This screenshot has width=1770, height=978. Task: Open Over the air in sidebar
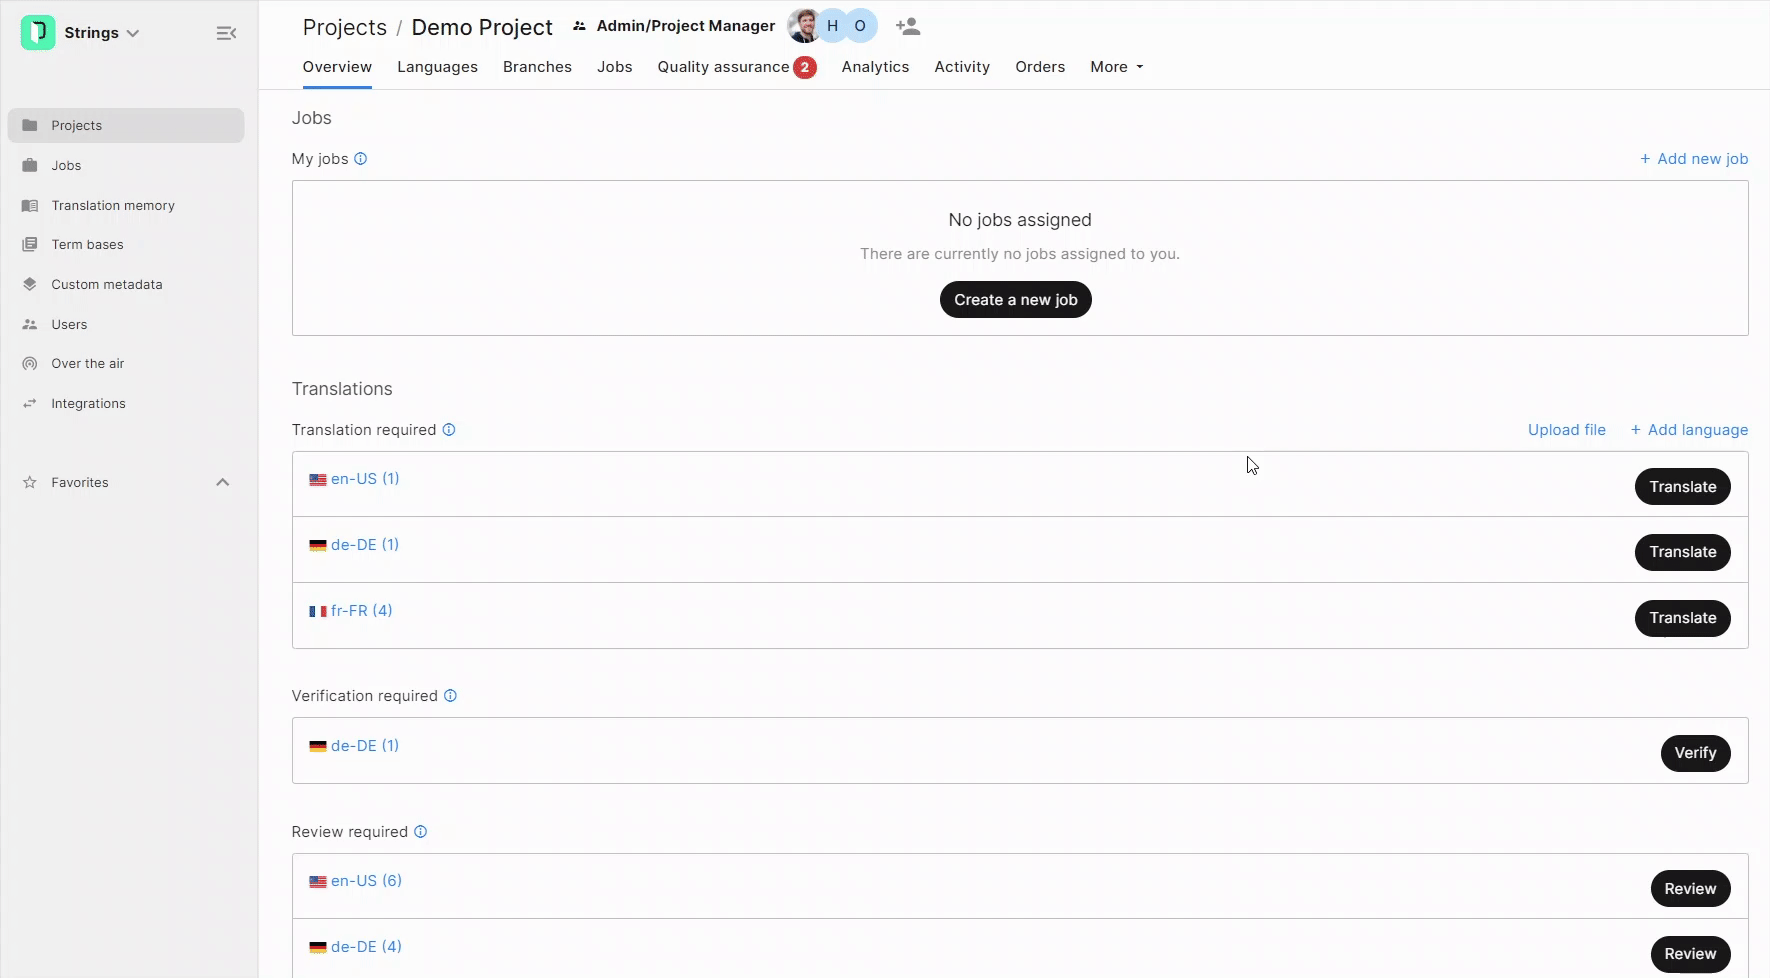(x=88, y=364)
